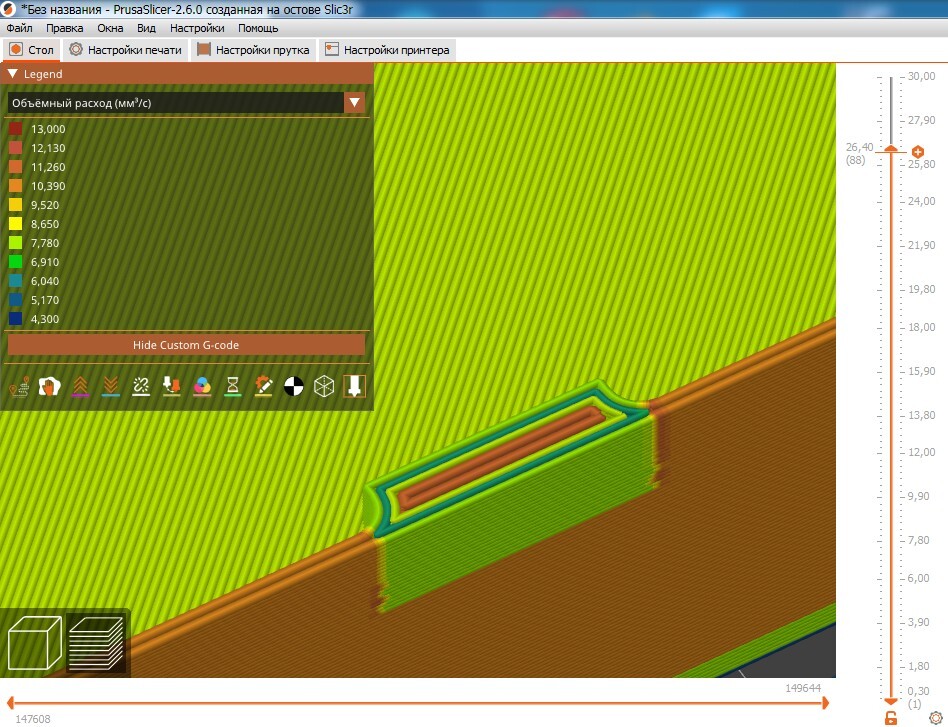Toggle center of gravity marker
The width and height of the screenshot is (948, 727).
click(x=294, y=386)
